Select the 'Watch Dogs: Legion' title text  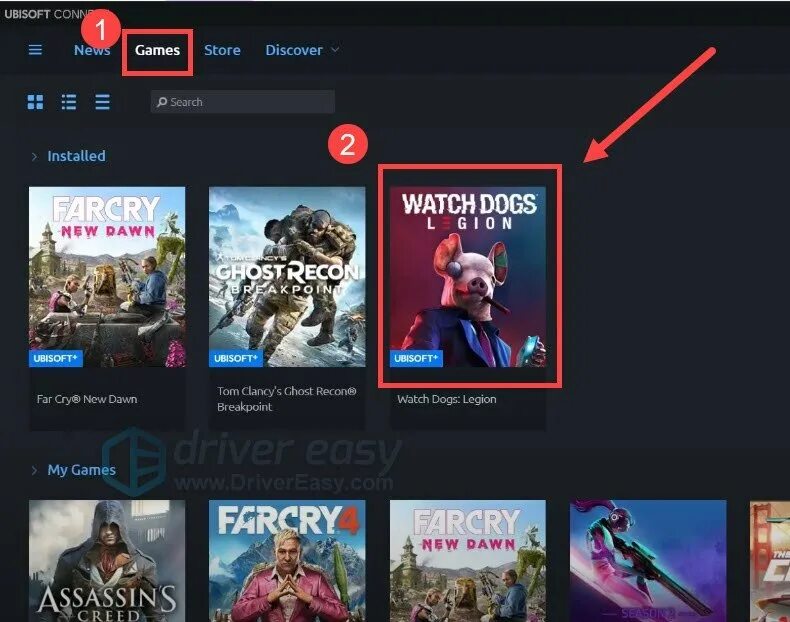pyautogui.click(x=447, y=399)
